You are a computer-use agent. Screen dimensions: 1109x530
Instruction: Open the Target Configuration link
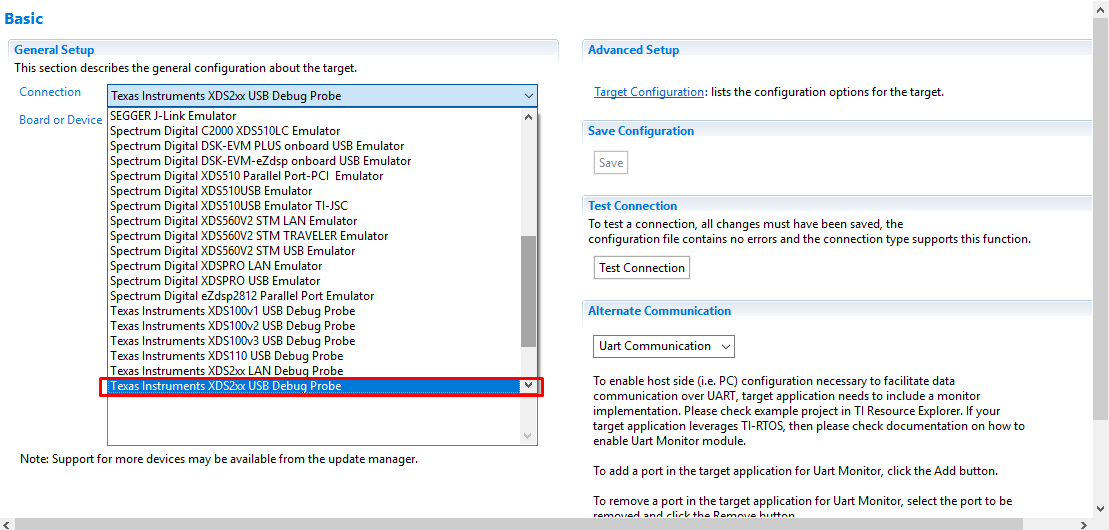649,92
